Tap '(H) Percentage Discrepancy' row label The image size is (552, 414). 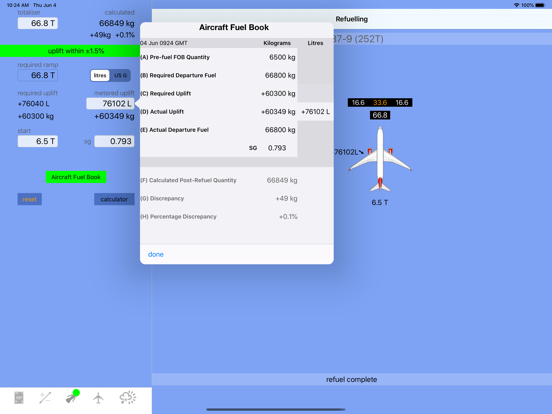pos(178,217)
